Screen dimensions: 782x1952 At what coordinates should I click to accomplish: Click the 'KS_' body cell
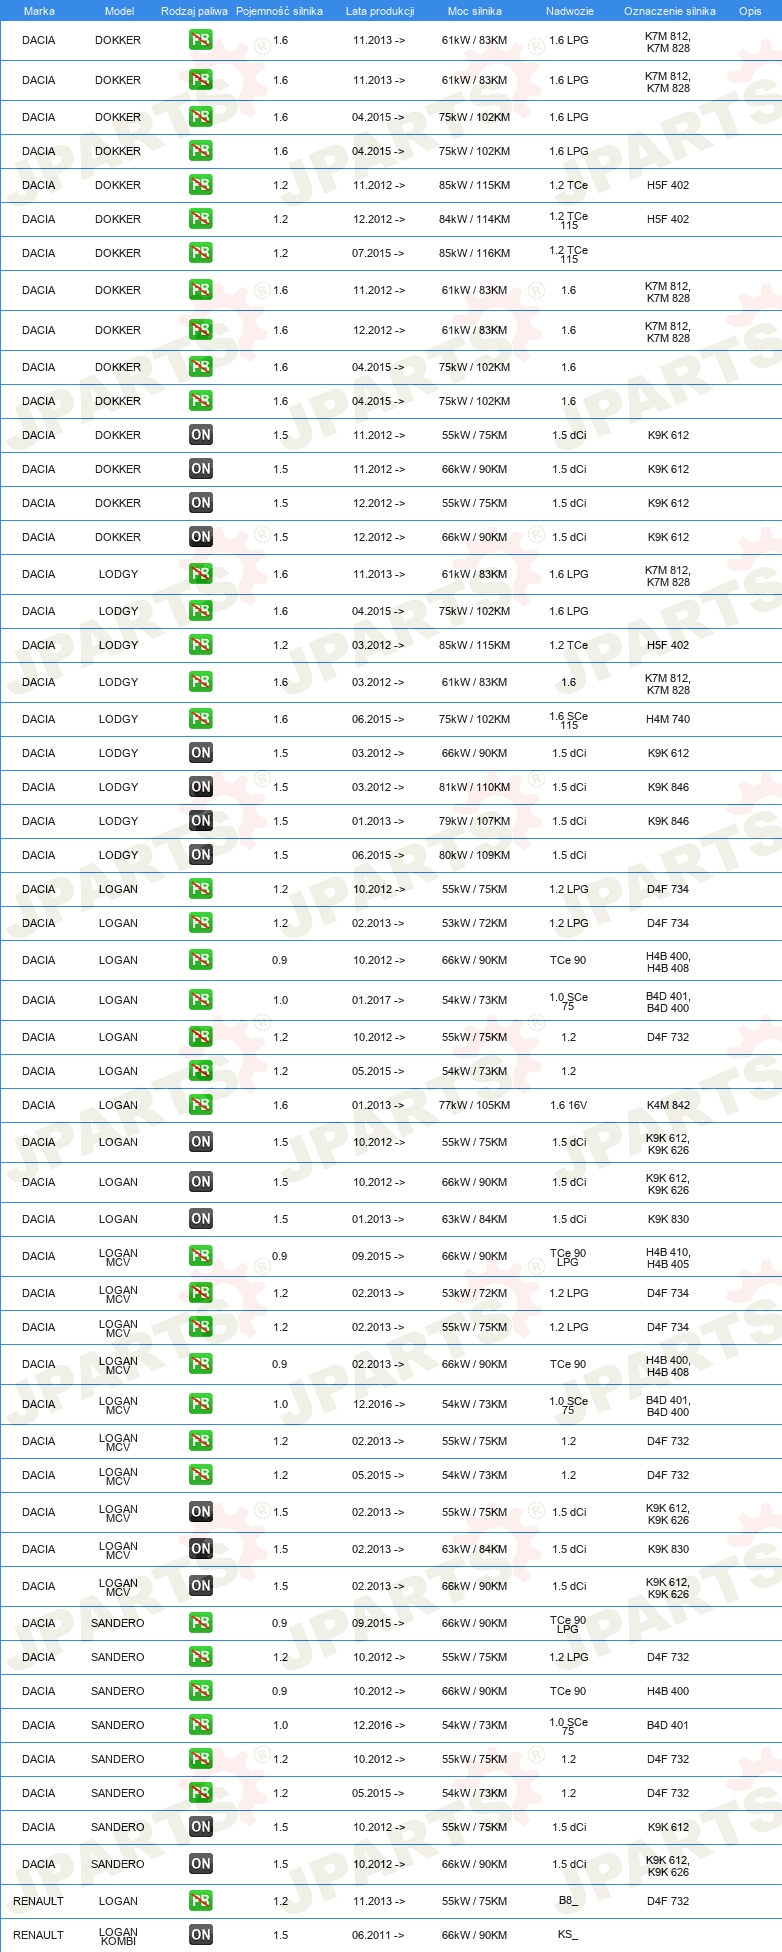[x=568, y=1935]
